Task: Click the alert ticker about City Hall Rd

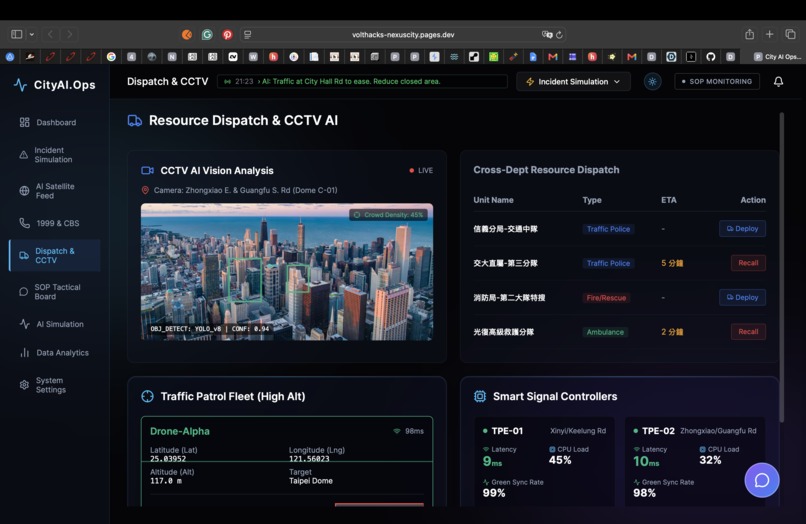Action: coord(362,81)
